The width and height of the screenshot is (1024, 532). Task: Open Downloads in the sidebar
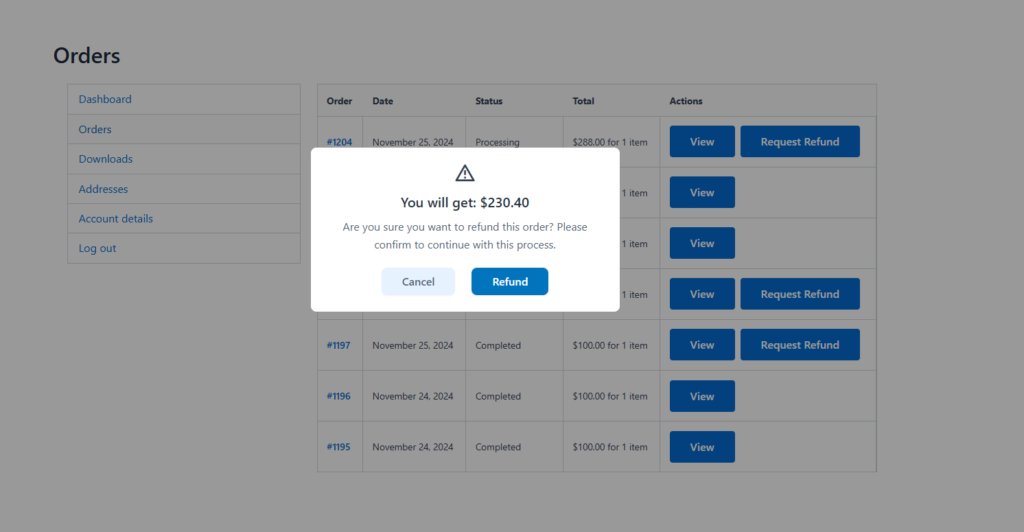click(105, 159)
